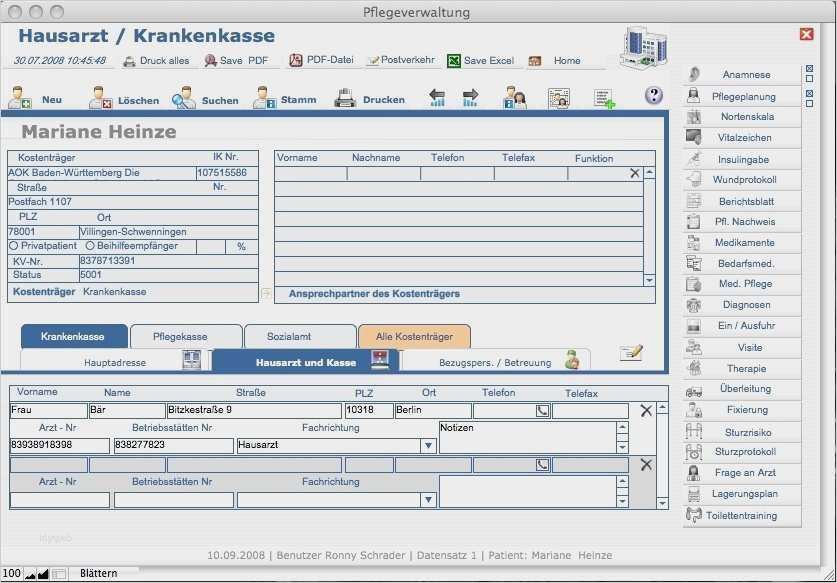Viewport: 837px width, 583px height.
Task: Click the phone icon beside Telefon field
Action: (542, 410)
